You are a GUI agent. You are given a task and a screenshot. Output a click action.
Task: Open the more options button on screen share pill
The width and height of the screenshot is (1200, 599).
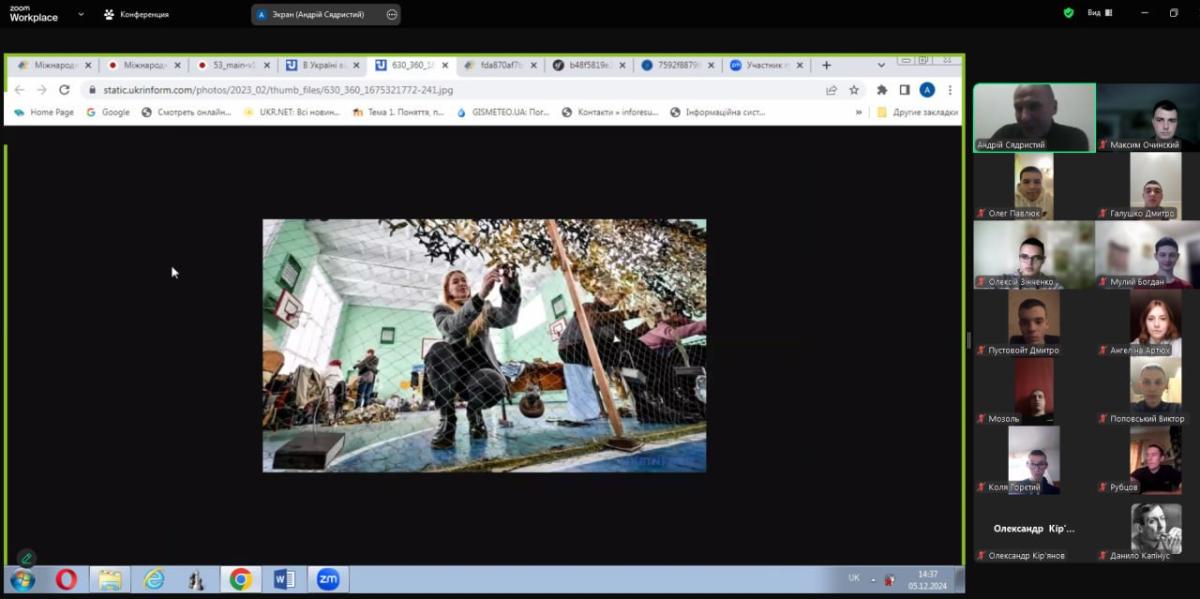pos(391,14)
